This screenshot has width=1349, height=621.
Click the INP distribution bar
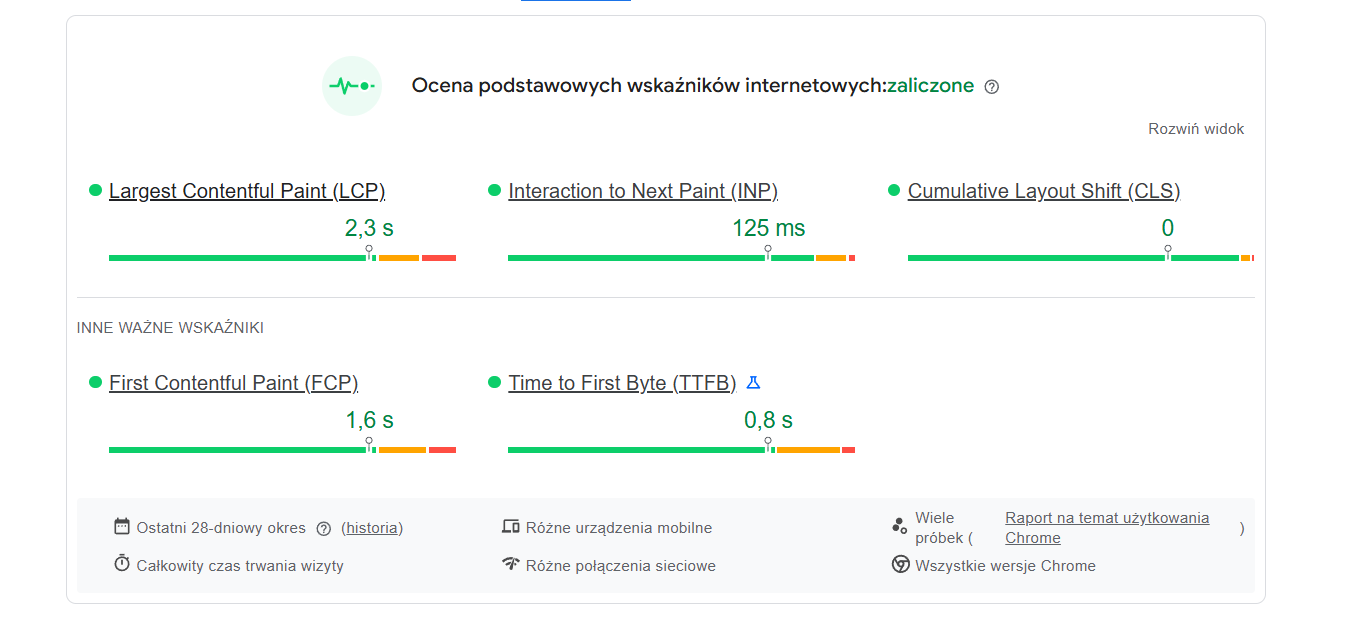point(681,258)
